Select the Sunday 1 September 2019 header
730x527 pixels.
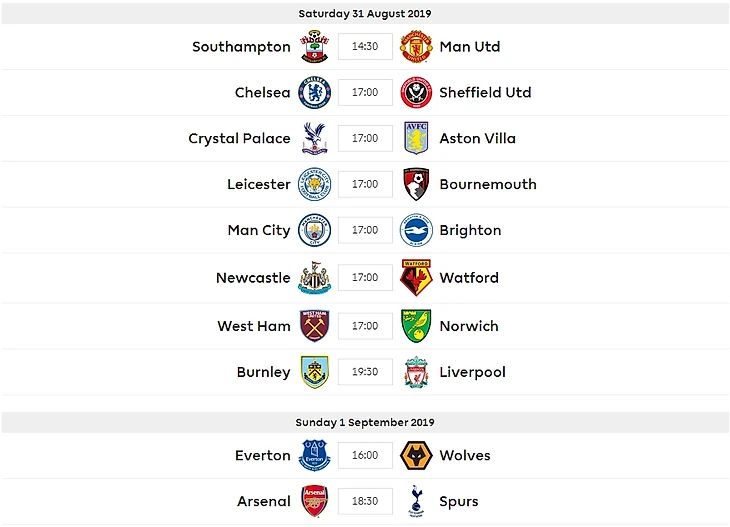pyautogui.click(x=365, y=423)
